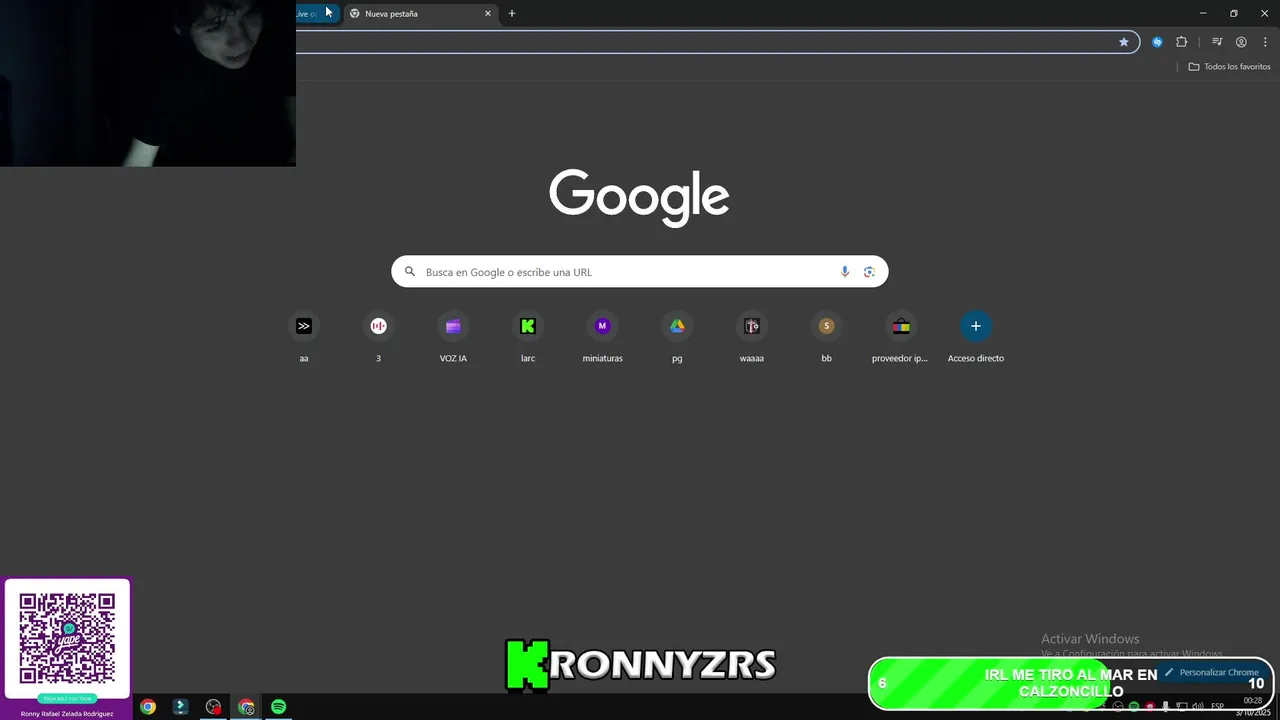Open the Chrome profile avatar
The width and height of the screenshot is (1280, 720).
(x=1241, y=42)
